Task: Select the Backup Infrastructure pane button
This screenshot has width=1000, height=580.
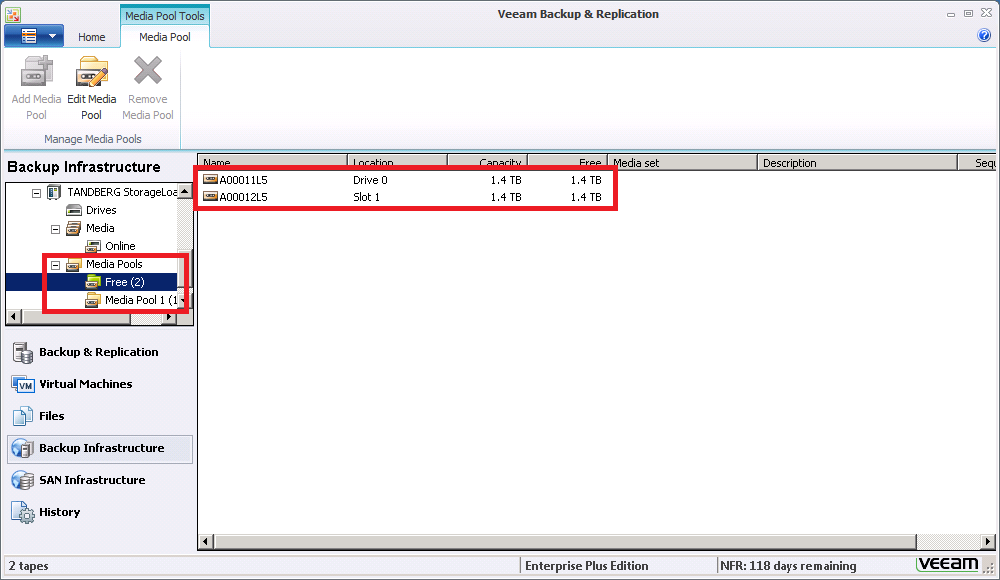Action: click(x=100, y=448)
